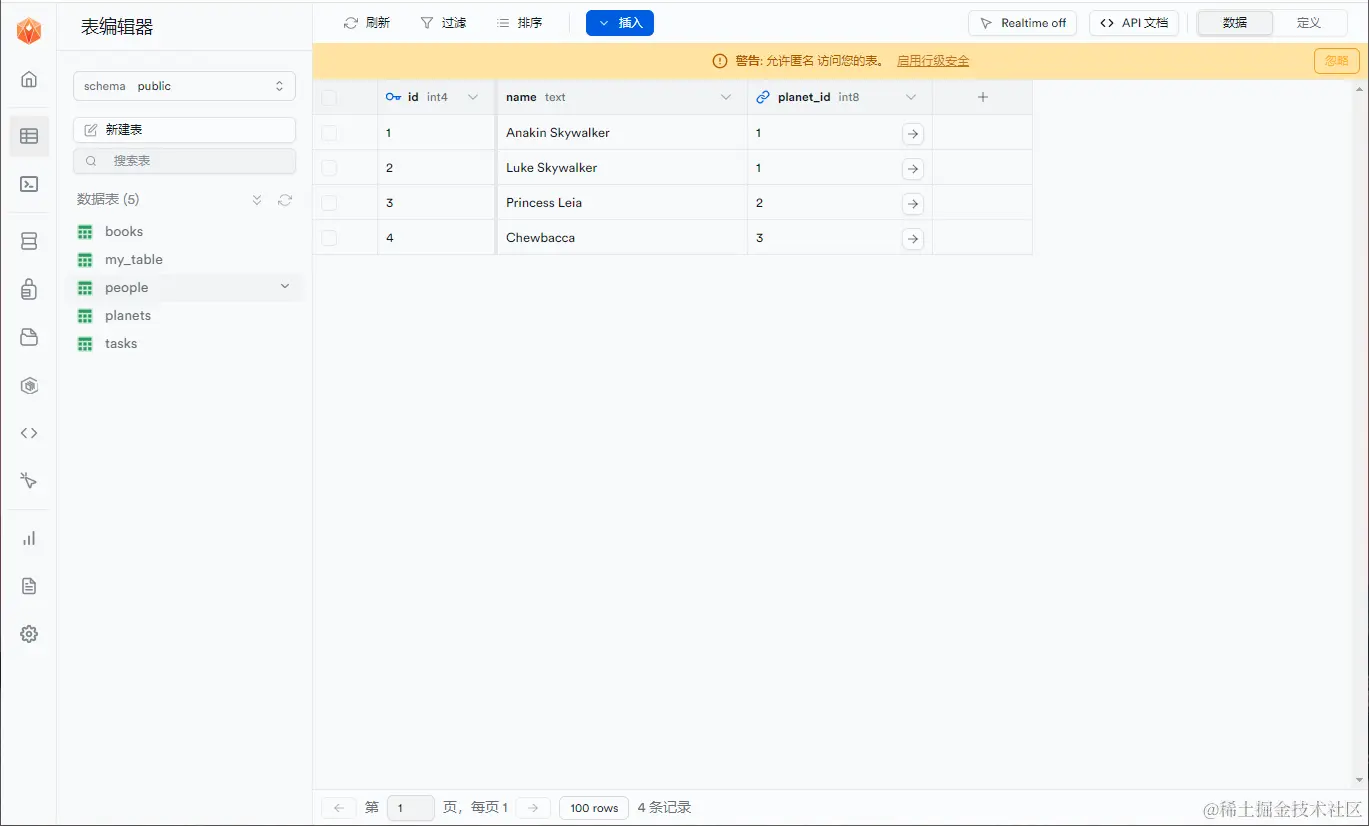Open the SQL terminal sidebar icon
The height and width of the screenshot is (826, 1369).
(x=29, y=184)
